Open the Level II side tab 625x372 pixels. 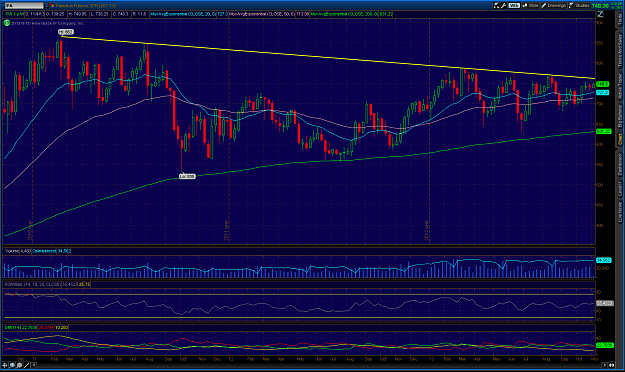click(x=620, y=189)
